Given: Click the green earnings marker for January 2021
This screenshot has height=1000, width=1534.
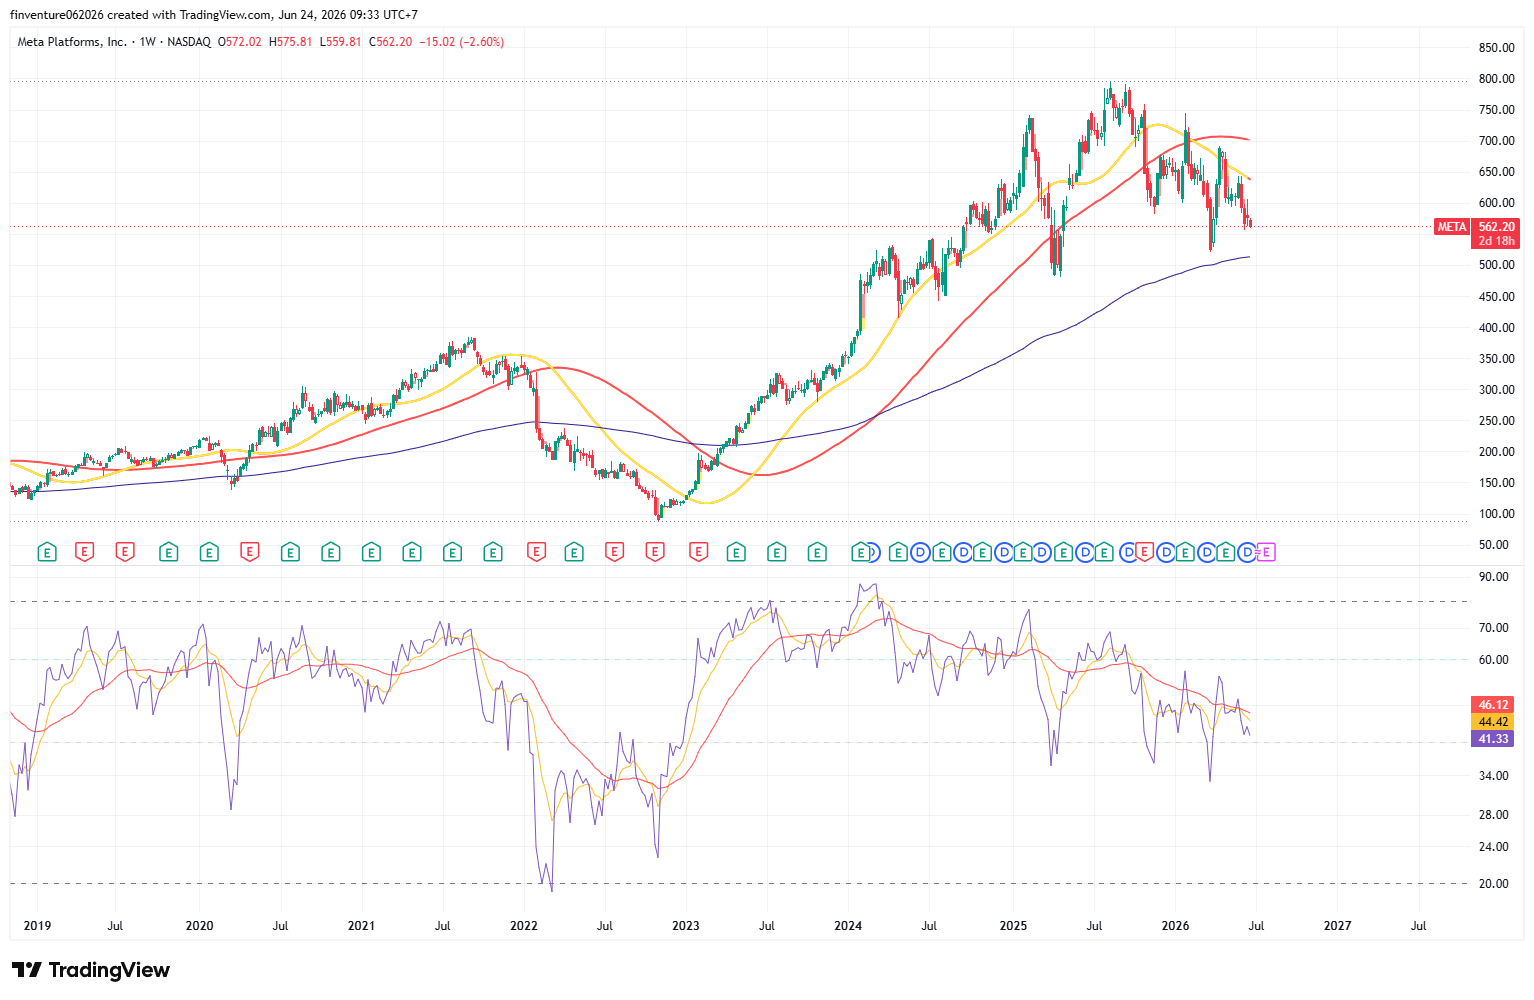Looking at the screenshot, I should pyautogui.click(x=371, y=552).
